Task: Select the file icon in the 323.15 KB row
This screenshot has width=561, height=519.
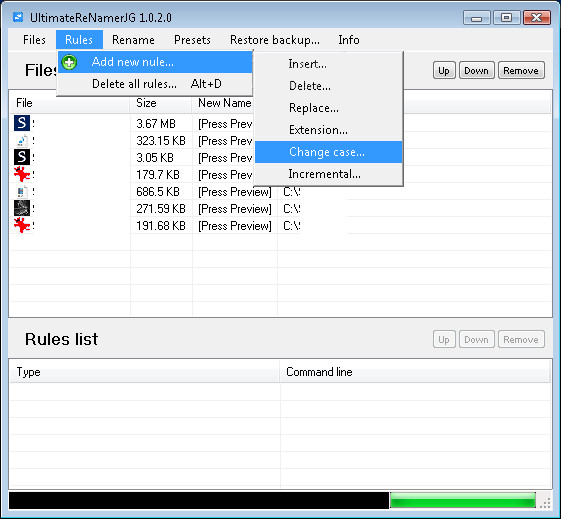Action: click(x=22, y=140)
